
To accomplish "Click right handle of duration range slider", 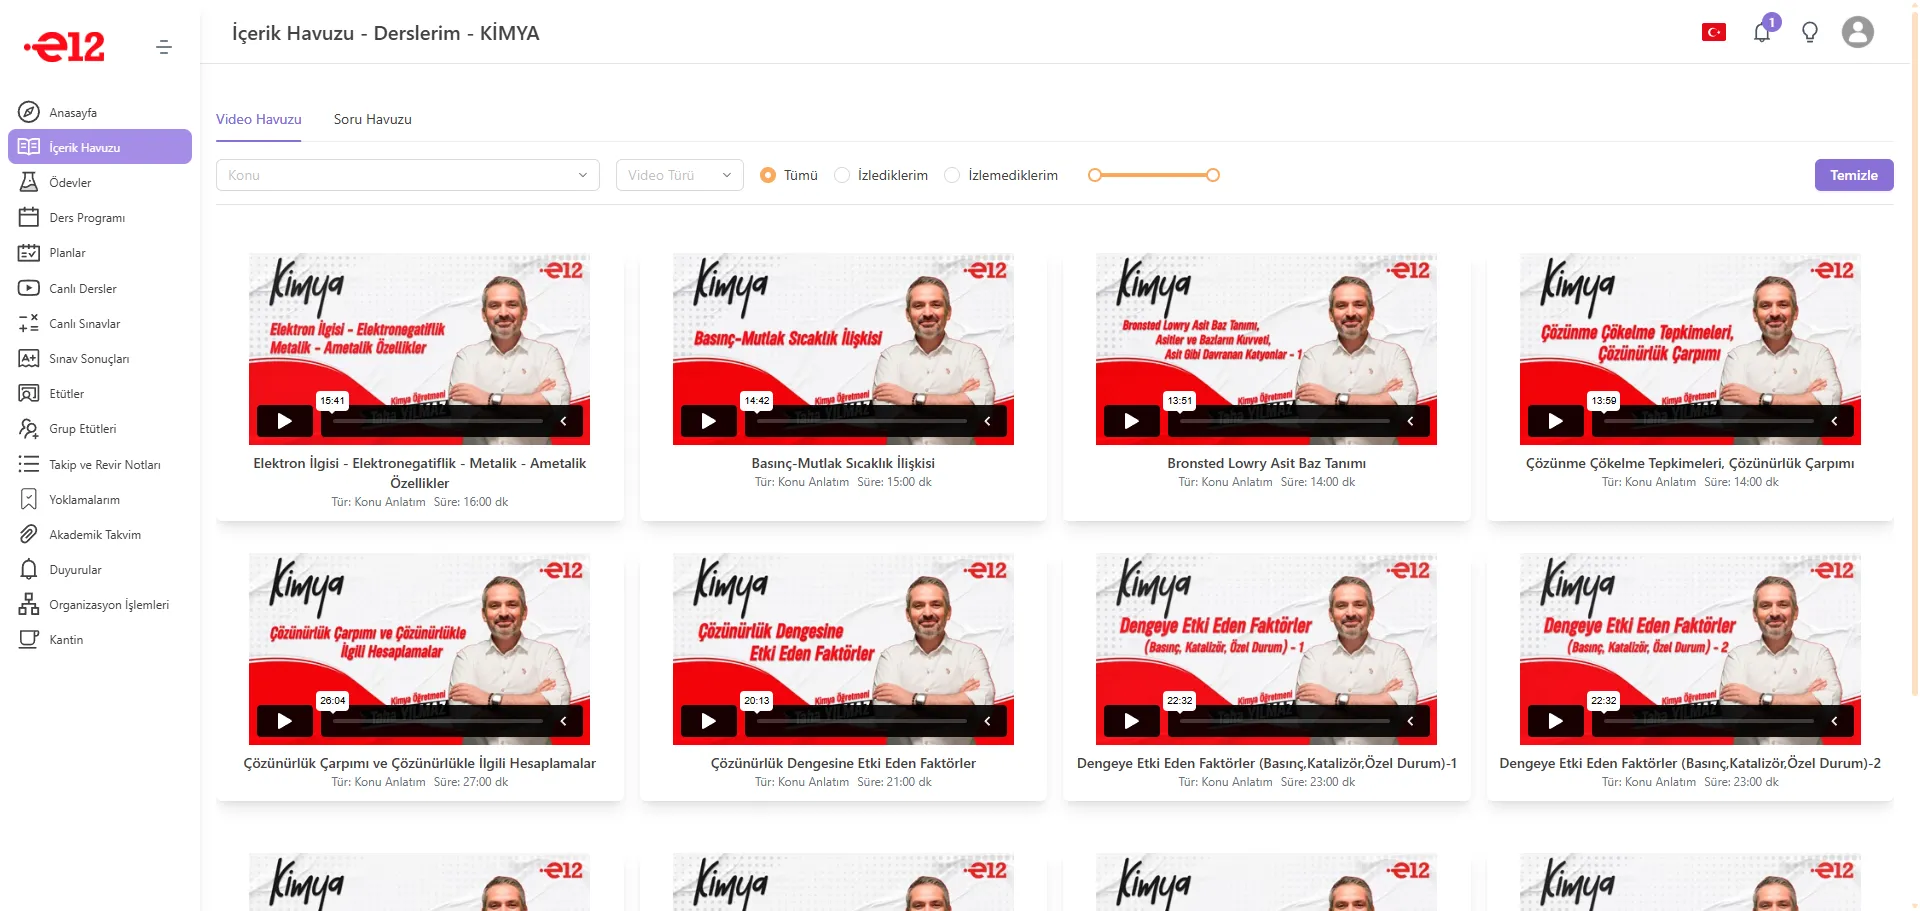I will click(1213, 176).
